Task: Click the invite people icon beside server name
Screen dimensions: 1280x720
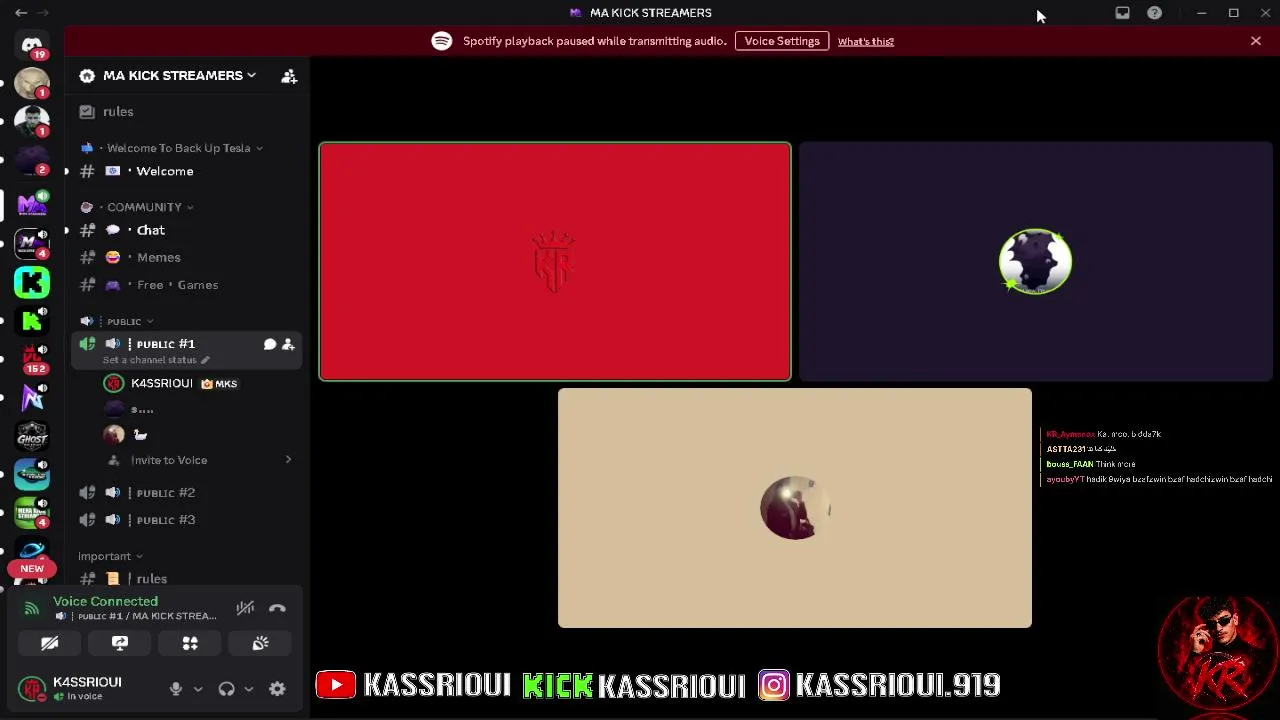Action: pyautogui.click(x=289, y=76)
